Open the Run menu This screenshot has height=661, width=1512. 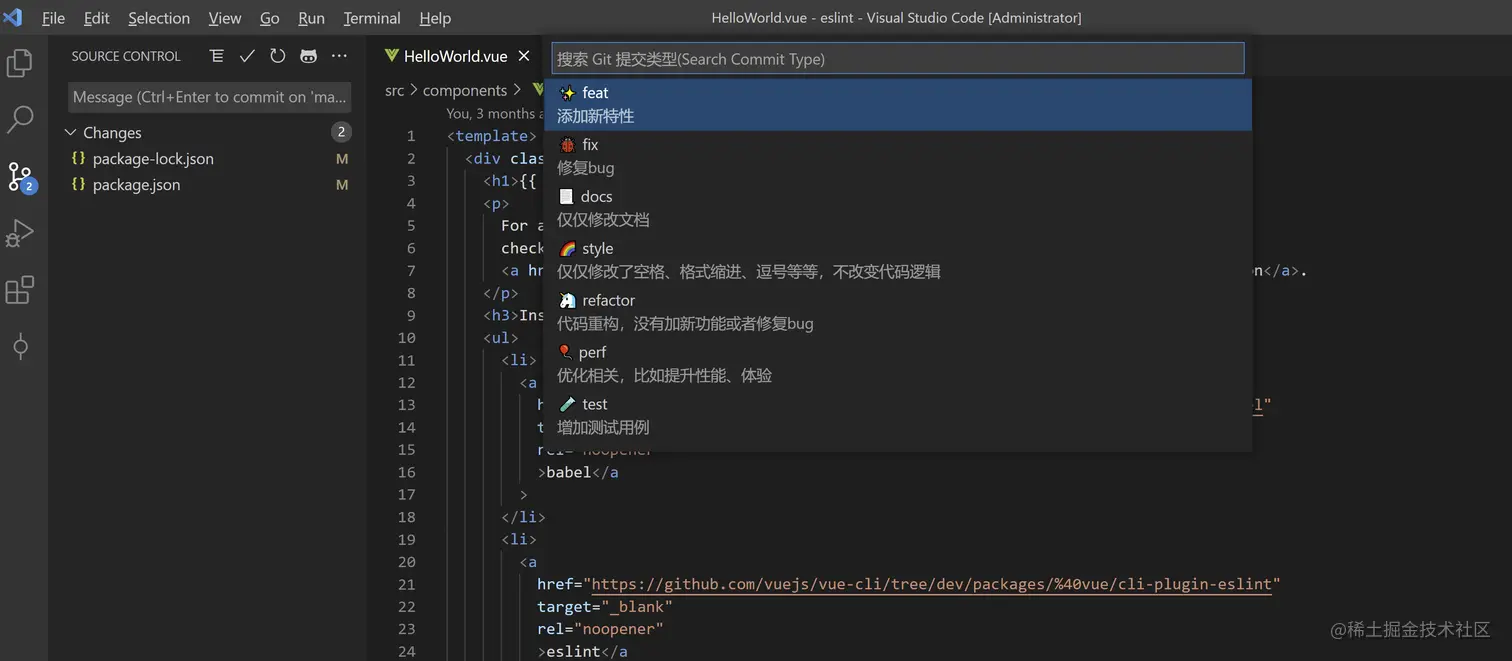coord(312,18)
